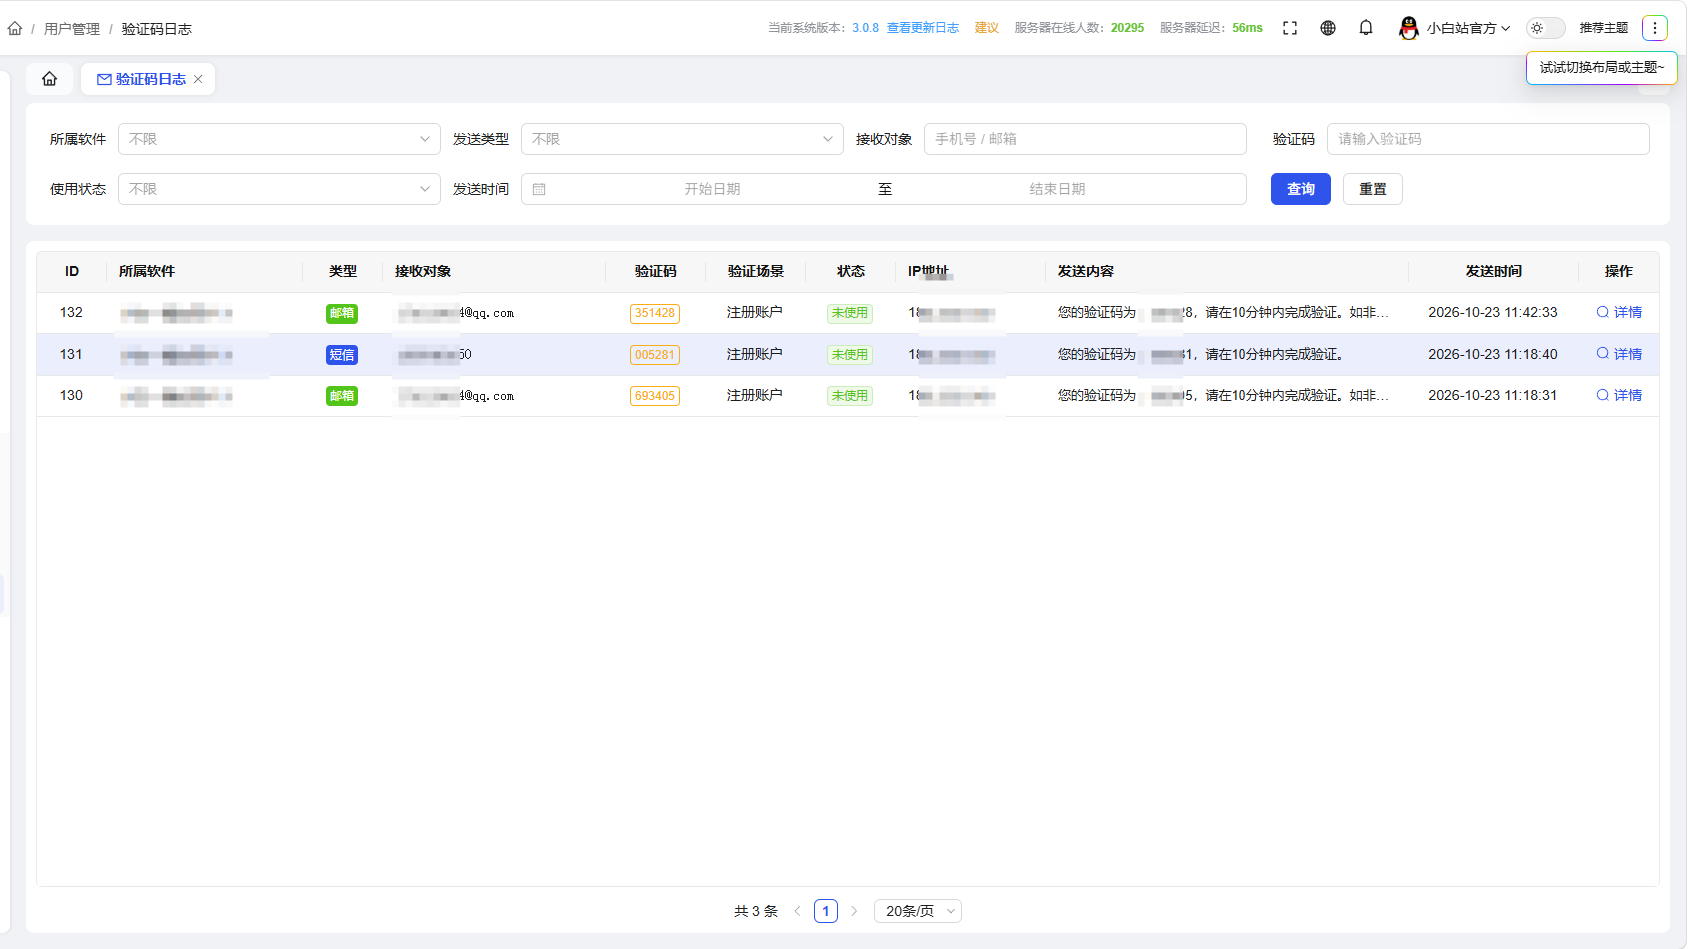Screen dimensions: 1689x949
Task: Go to next page arrow
Action: 854,911
